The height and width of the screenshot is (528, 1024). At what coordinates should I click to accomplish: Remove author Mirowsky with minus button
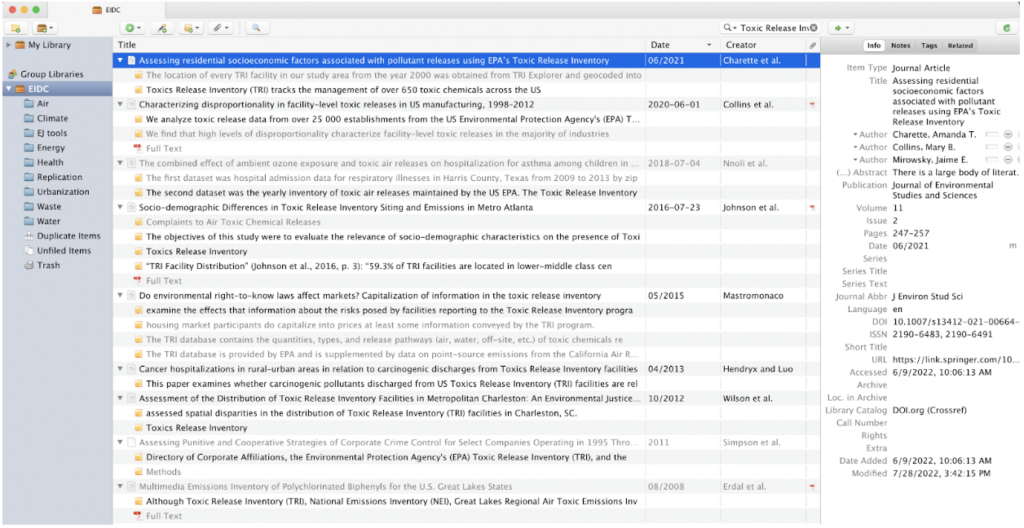(x=1007, y=160)
